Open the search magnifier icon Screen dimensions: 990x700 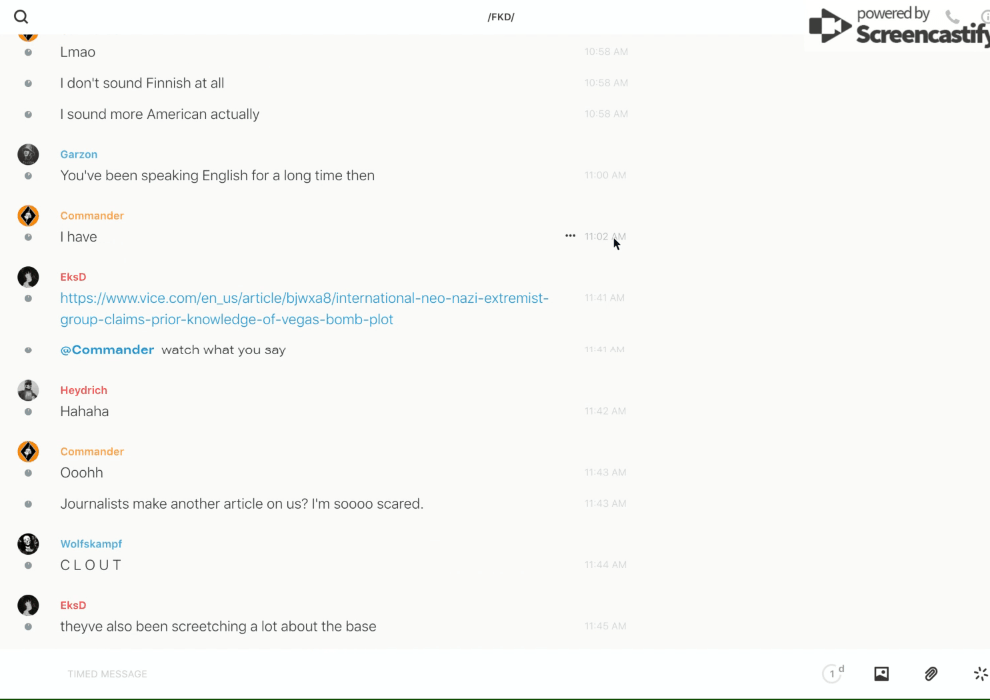pyautogui.click(x=21, y=17)
